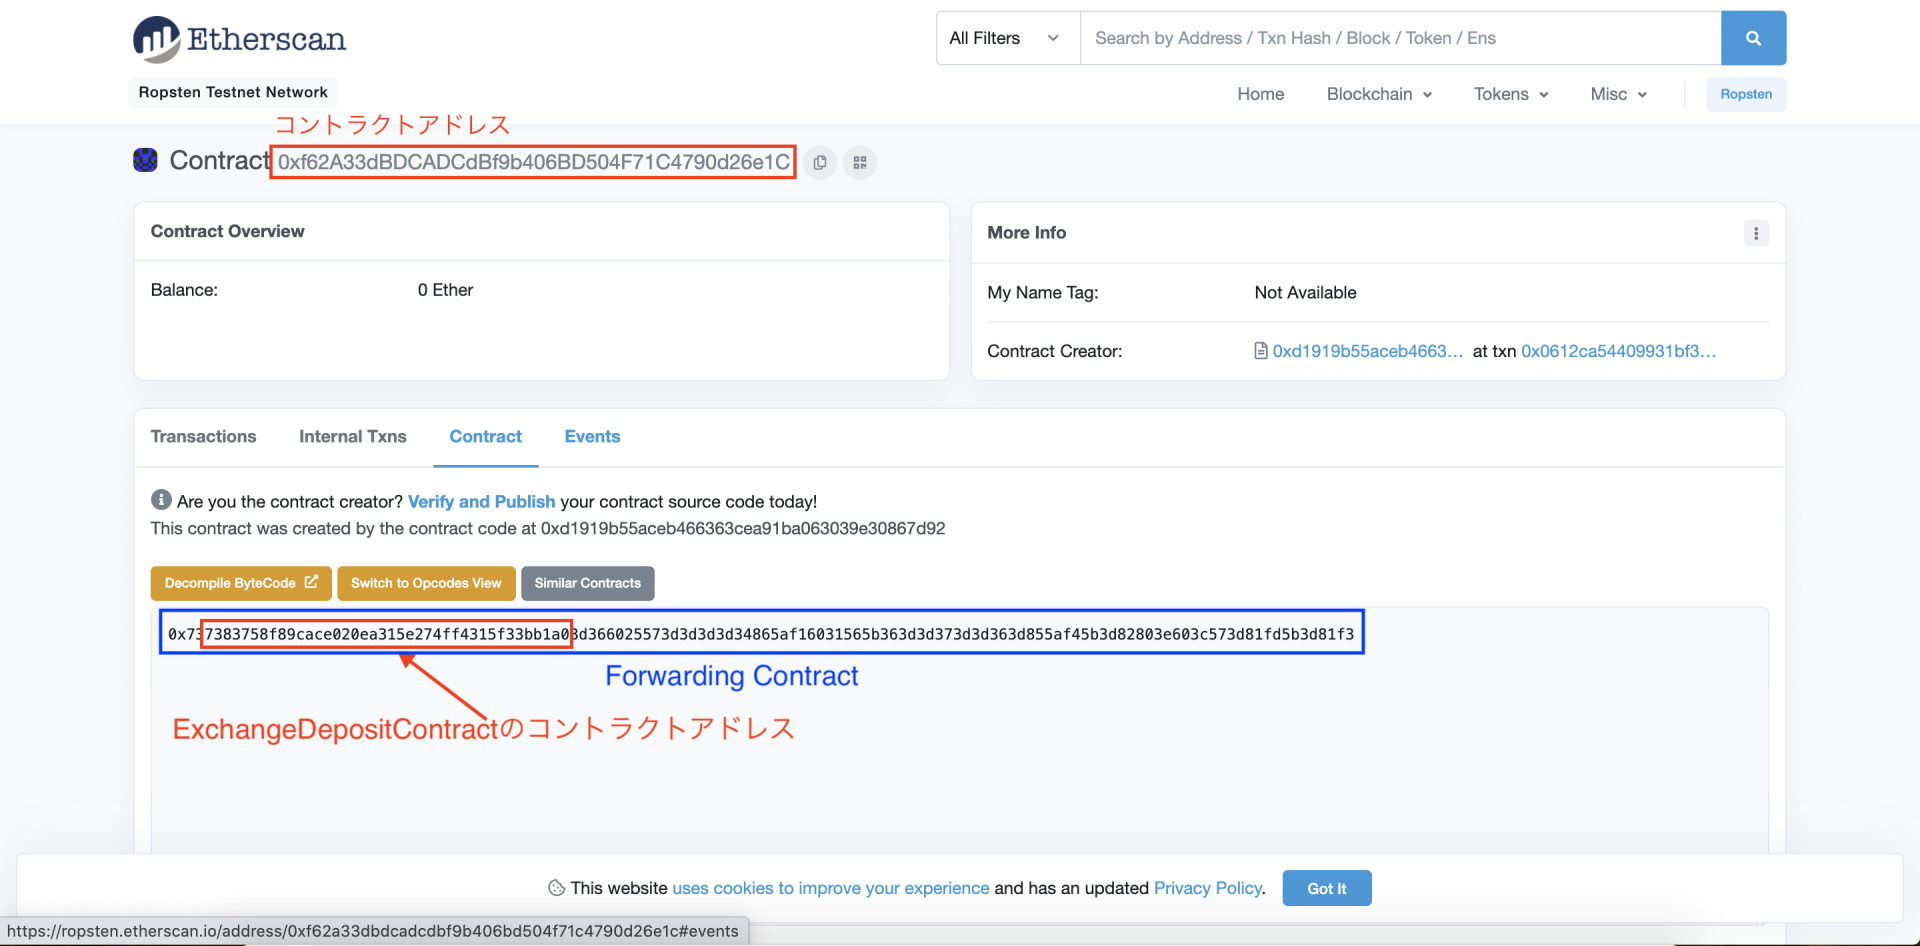
Task: Click the My Name Tag label
Action: [x=1042, y=293]
